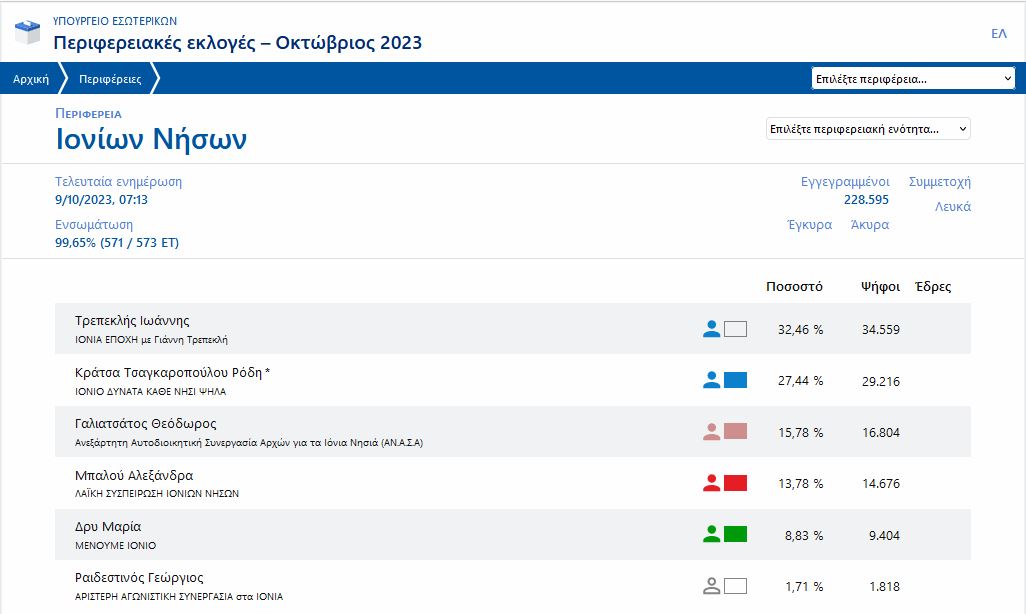Viewport: 1026px width, 614px height.
Task: Switch language using the ΕΛ link
Action: (998, 34)
